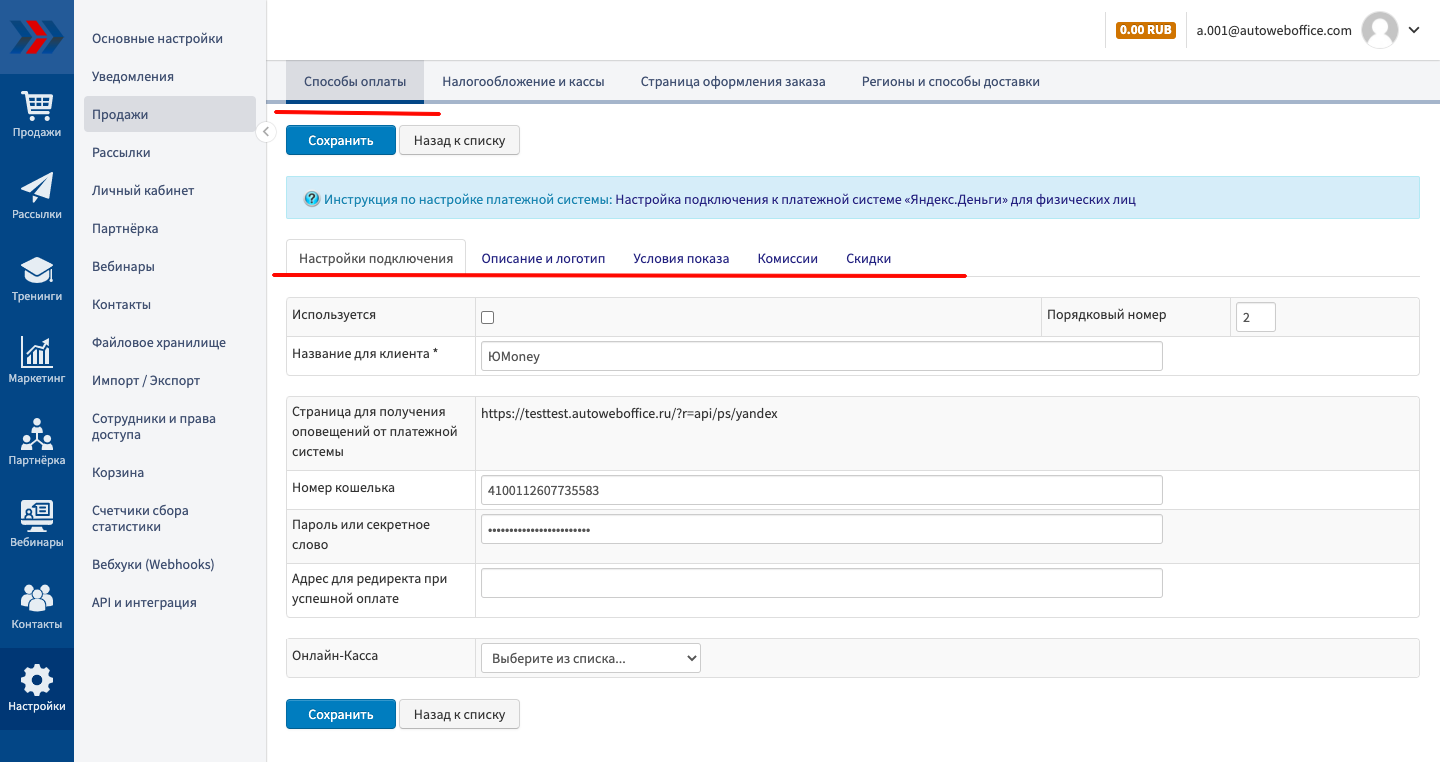Viewport: 1440px width, 762px height.
Task: Click the Номер кошелька input field
Action: point(821,490)
